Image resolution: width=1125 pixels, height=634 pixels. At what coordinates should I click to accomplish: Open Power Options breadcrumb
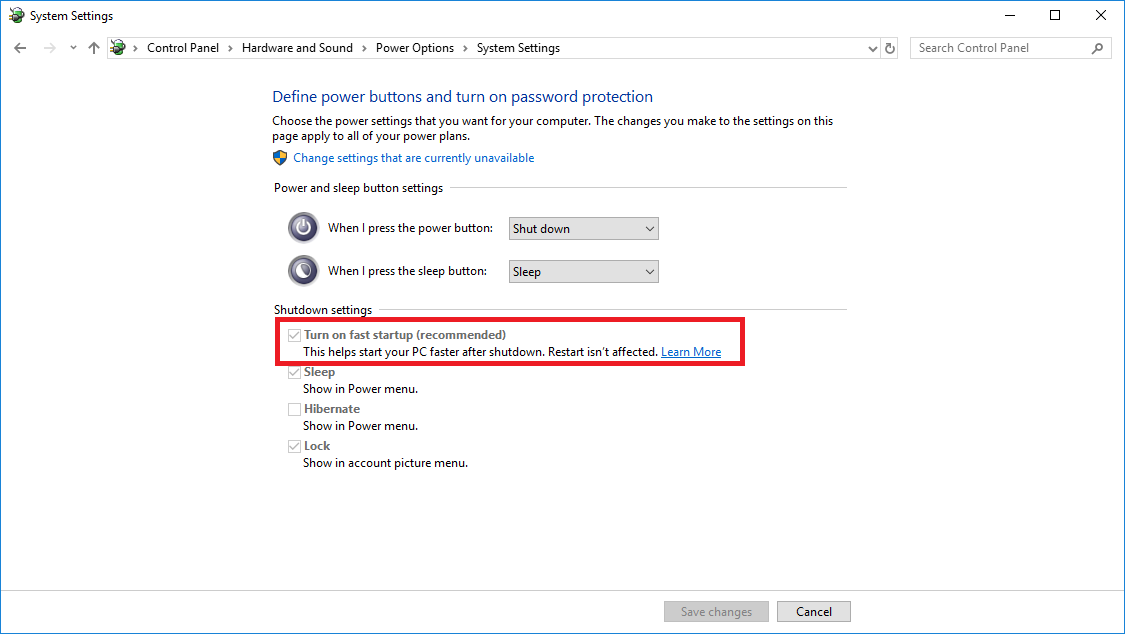(x=415, y=48)
